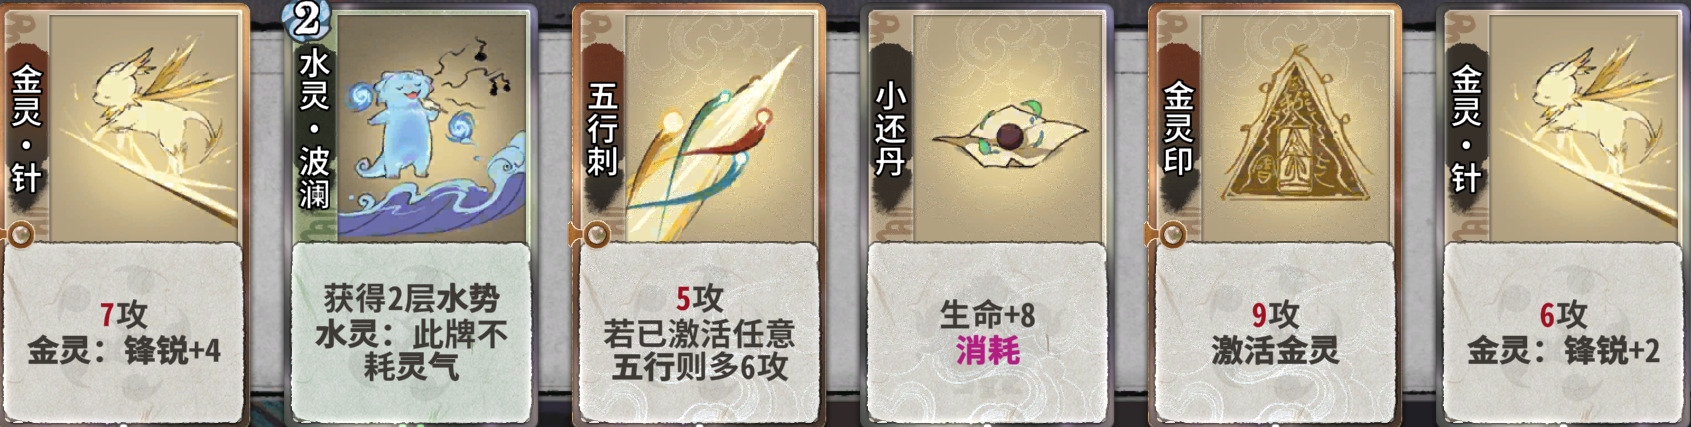This screenshot has width=1691, height=427.
Task: Click the pink 消耗 keyword on 小还丹
Action: coord(988,351)
